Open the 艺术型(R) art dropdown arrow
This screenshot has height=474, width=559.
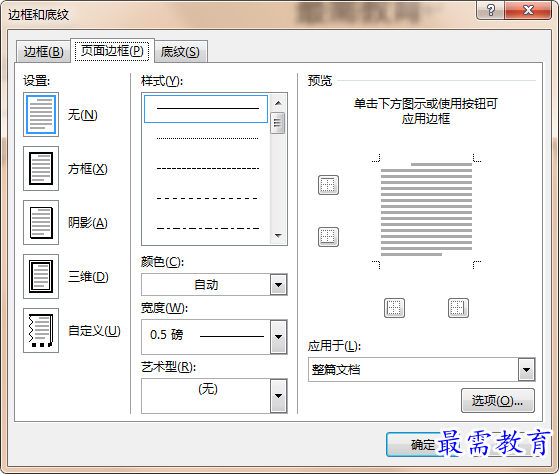[278, 396]
